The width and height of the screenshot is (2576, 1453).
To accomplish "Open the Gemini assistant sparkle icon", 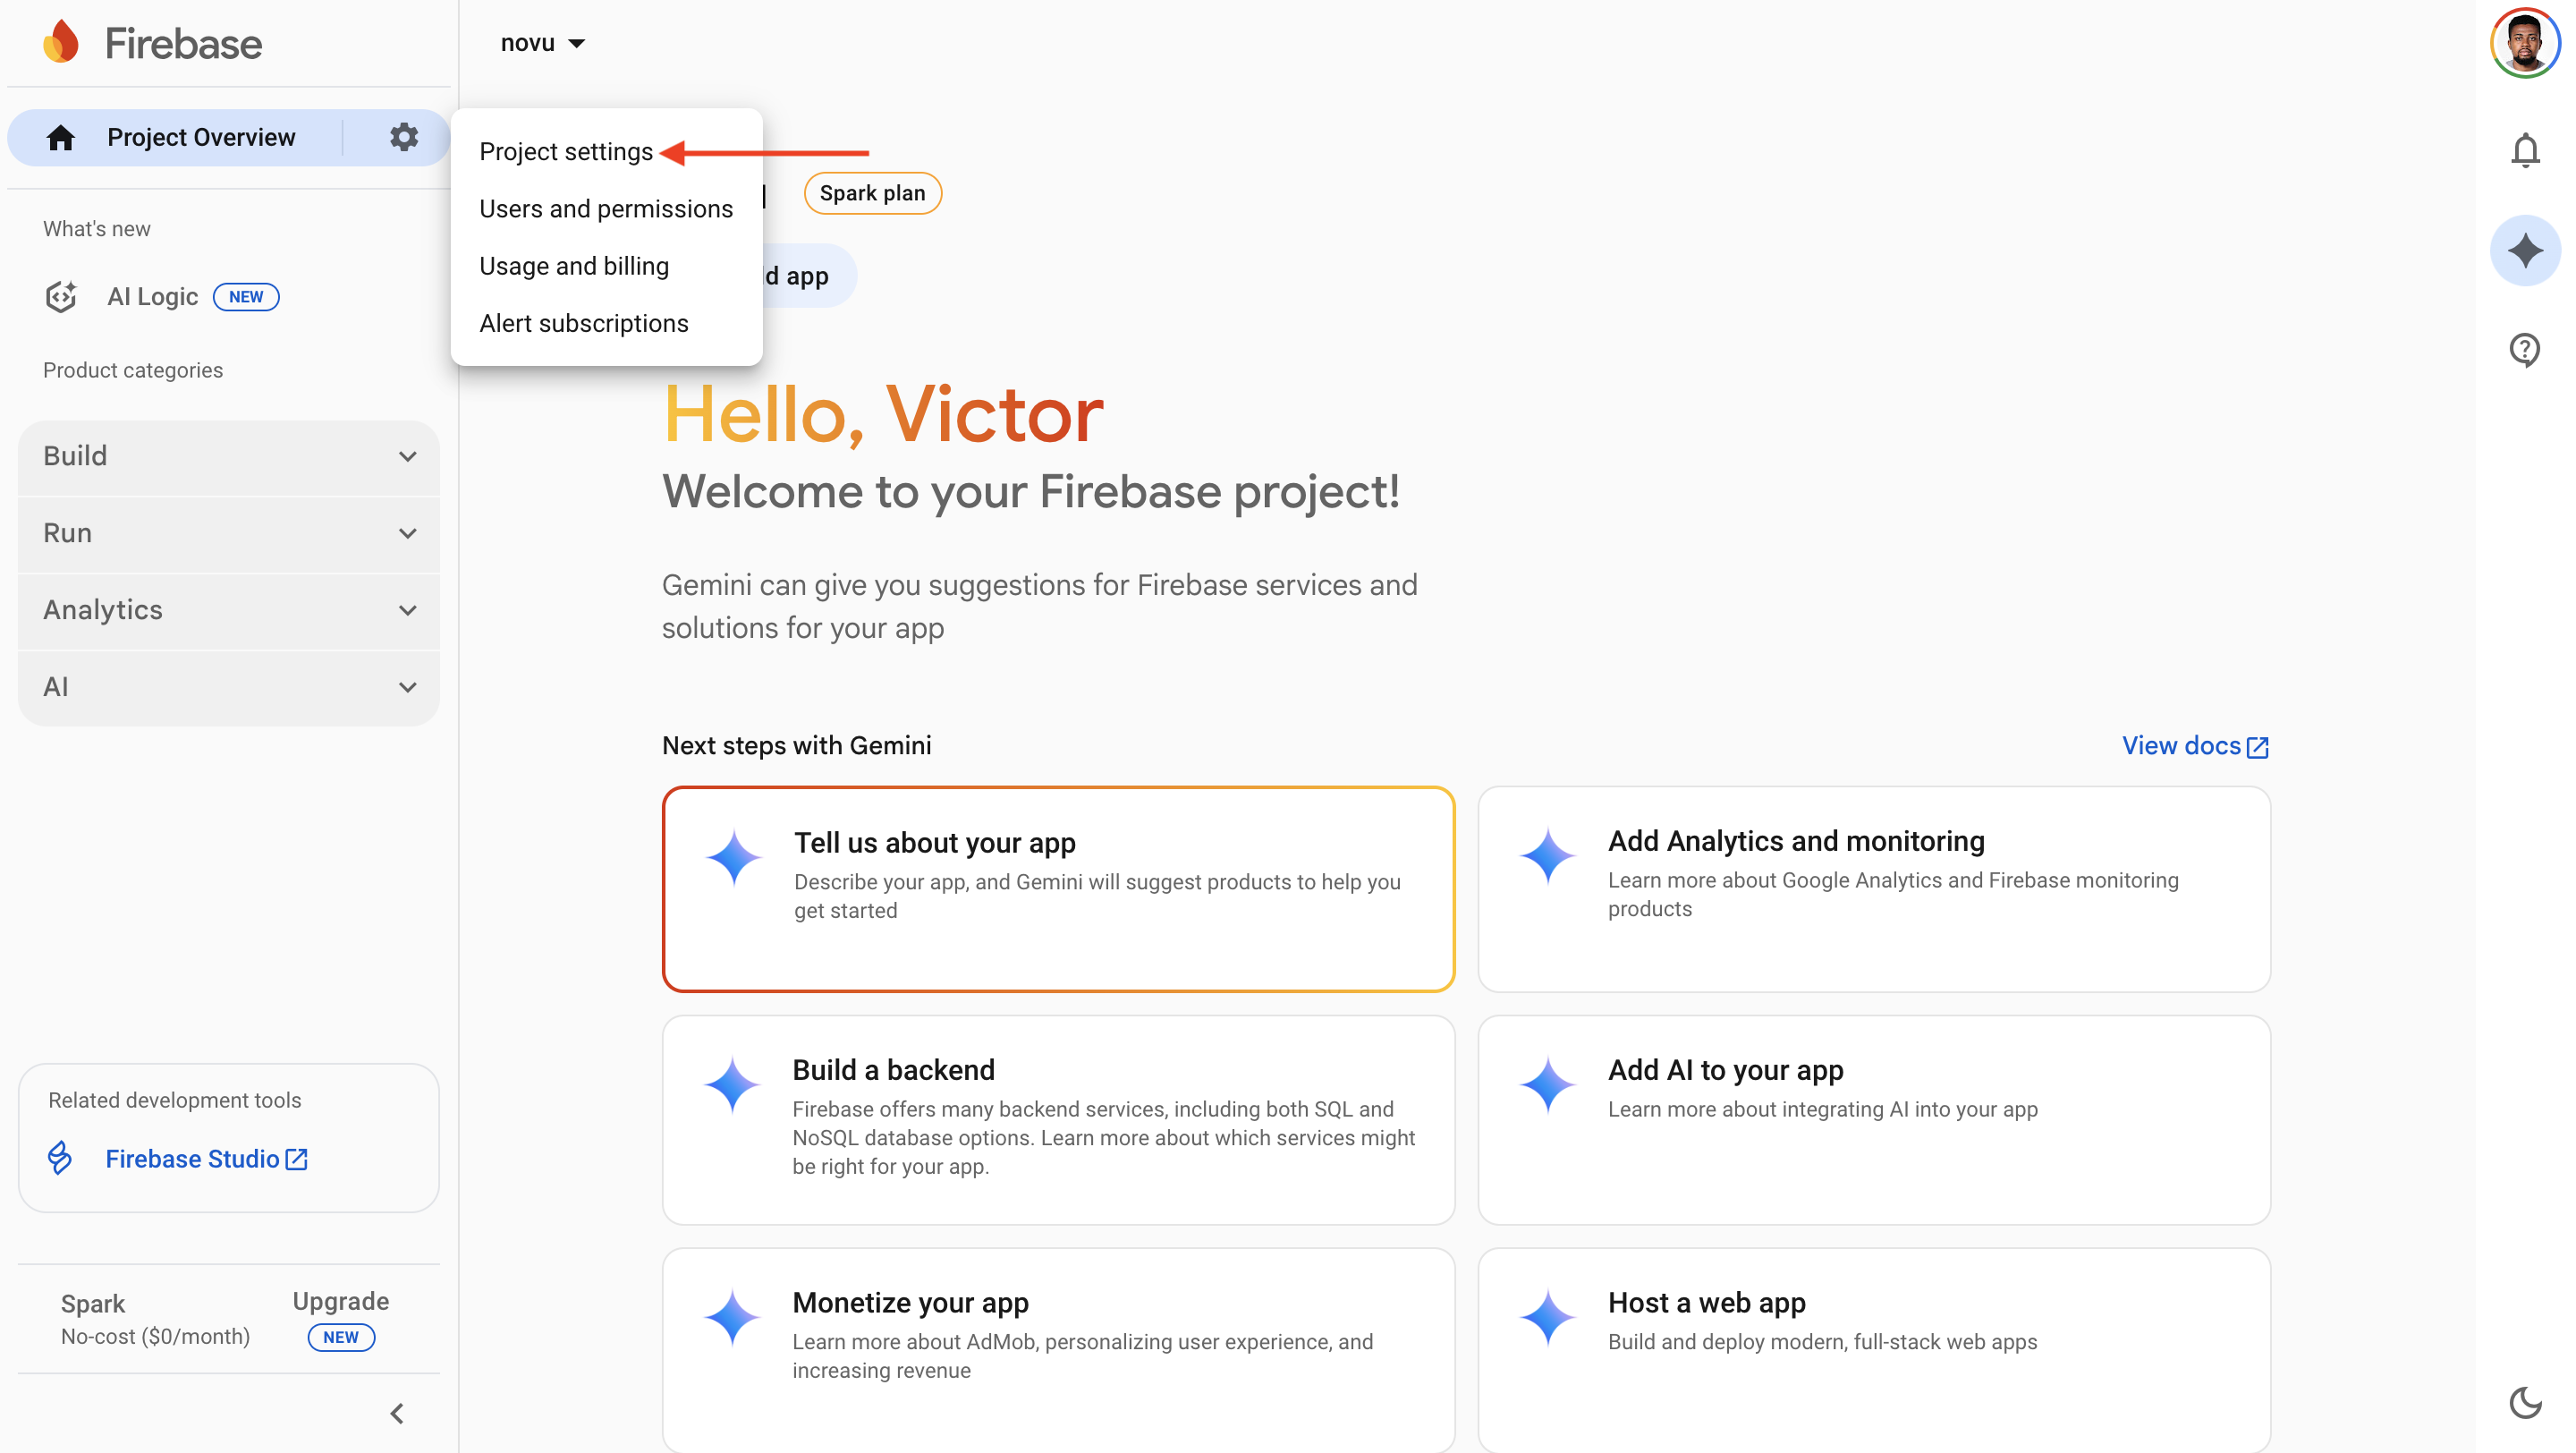I will coord(2527,250).
